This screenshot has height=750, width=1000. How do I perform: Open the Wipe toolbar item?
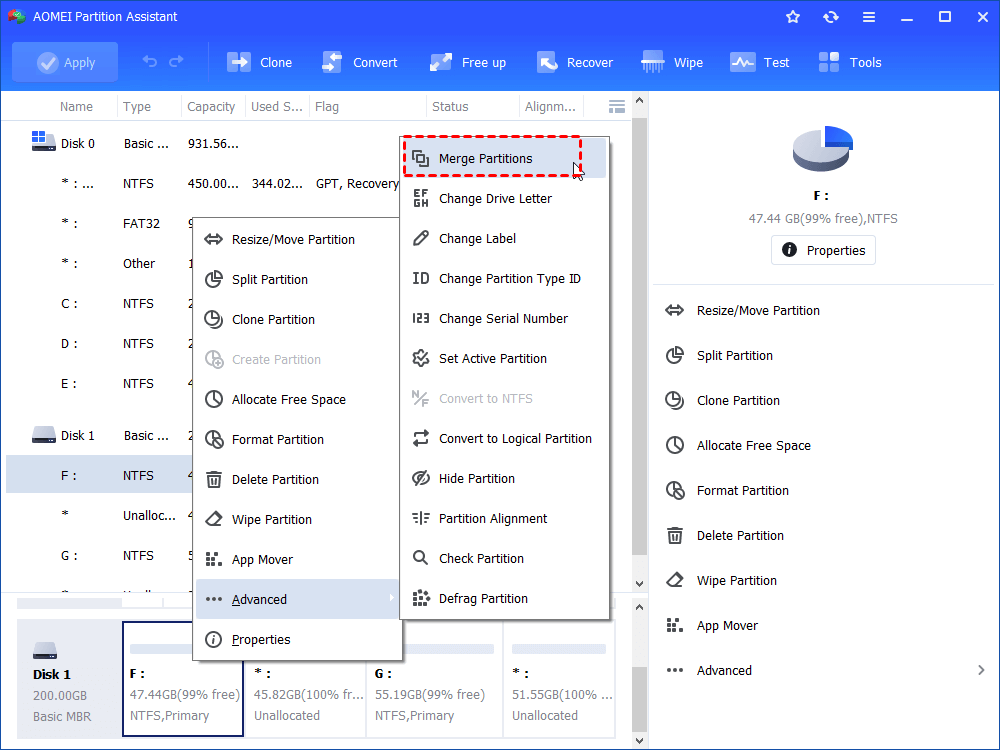point(672,62)
